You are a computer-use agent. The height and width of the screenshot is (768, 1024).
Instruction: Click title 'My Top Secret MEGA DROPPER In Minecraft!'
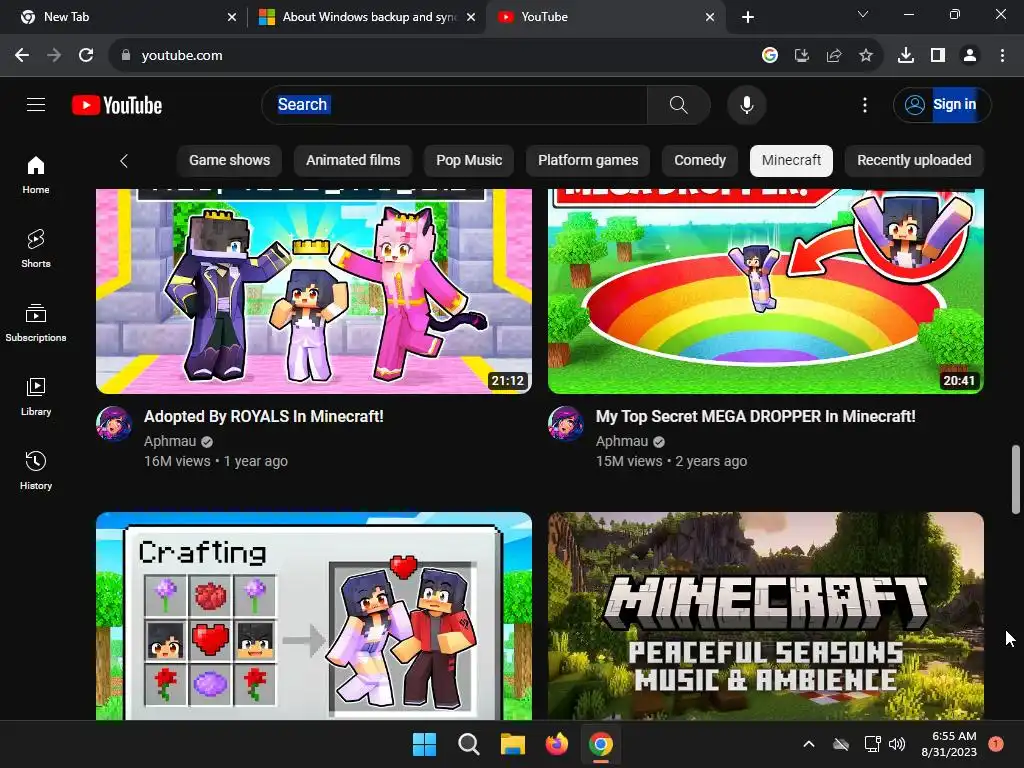tap(756, 417)
